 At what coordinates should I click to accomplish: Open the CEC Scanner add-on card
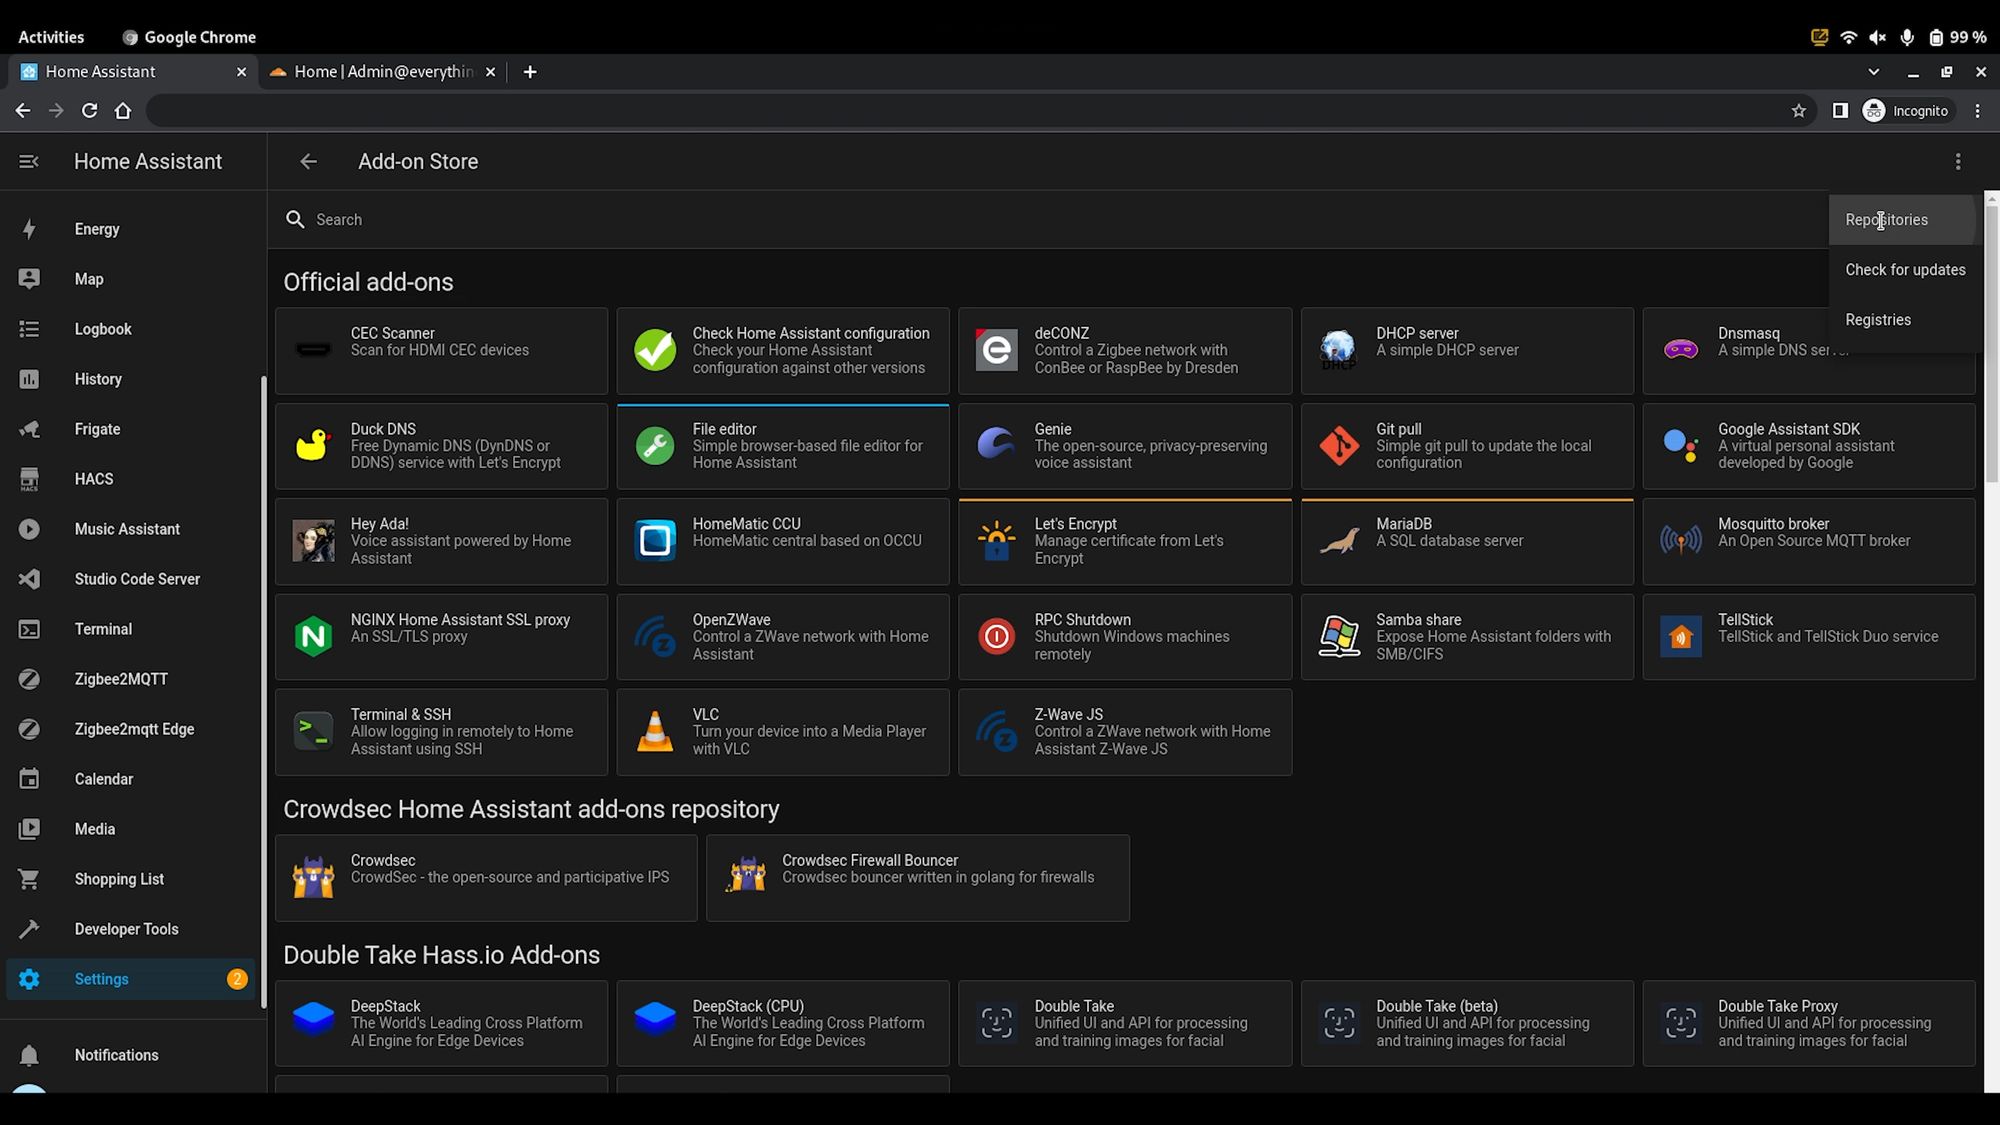pyautogui.click(x=441, y=351)
